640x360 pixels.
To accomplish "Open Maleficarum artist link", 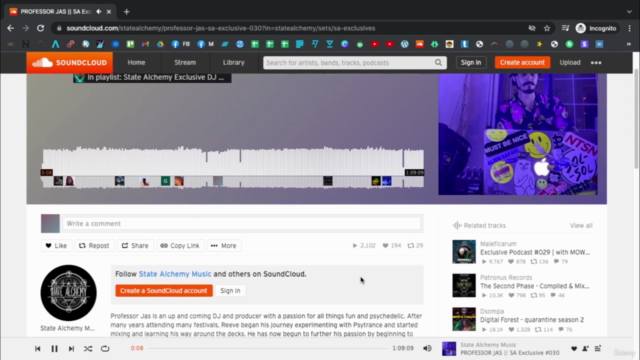I will click(498, 244).
